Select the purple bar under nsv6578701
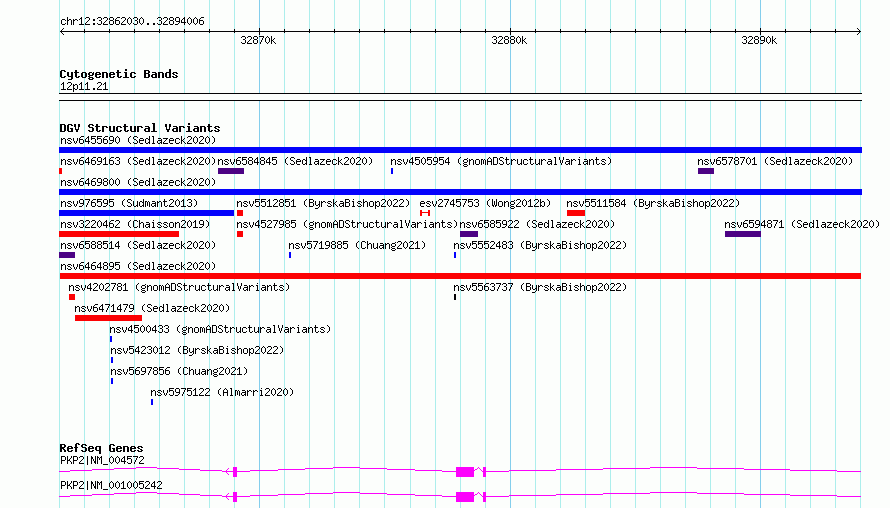Image resolution: width=890 pixels, height=508 pixels. point(706,171)
